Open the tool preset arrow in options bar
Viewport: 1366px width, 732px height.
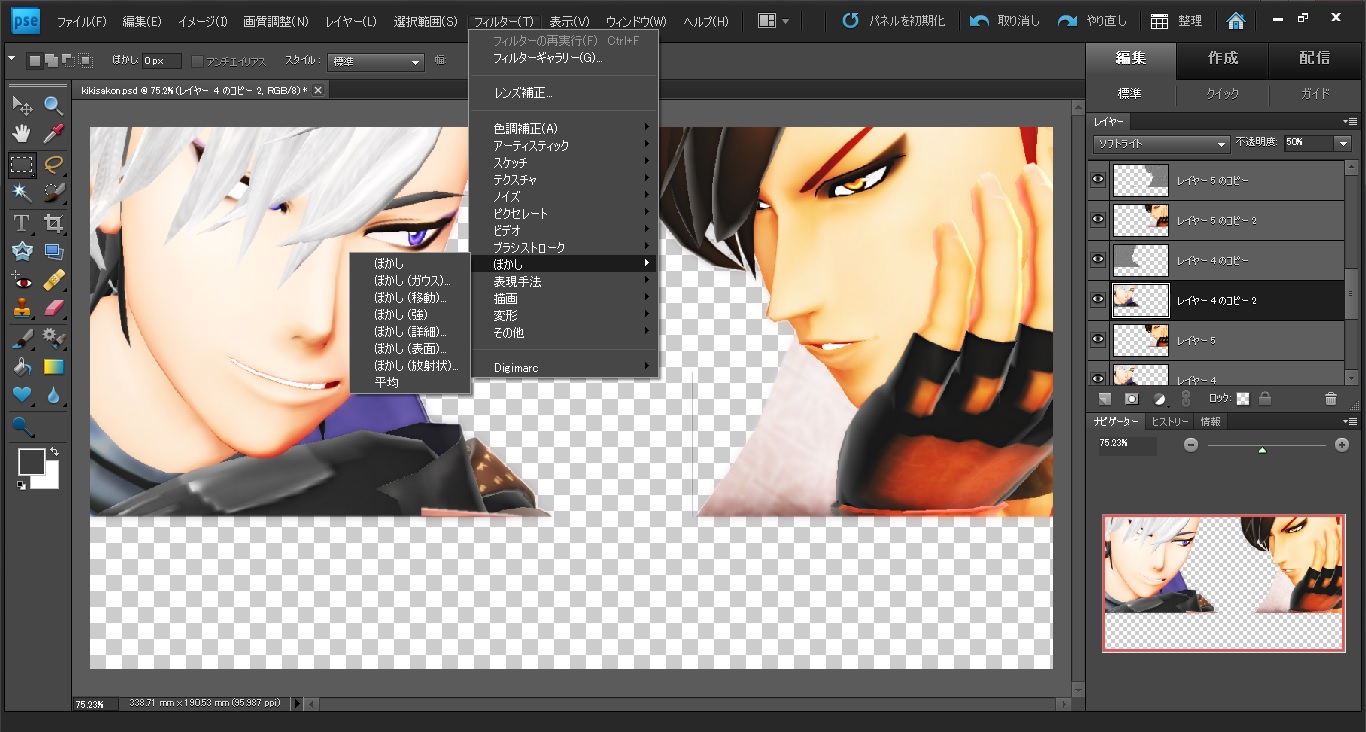(x=11, y=59)
